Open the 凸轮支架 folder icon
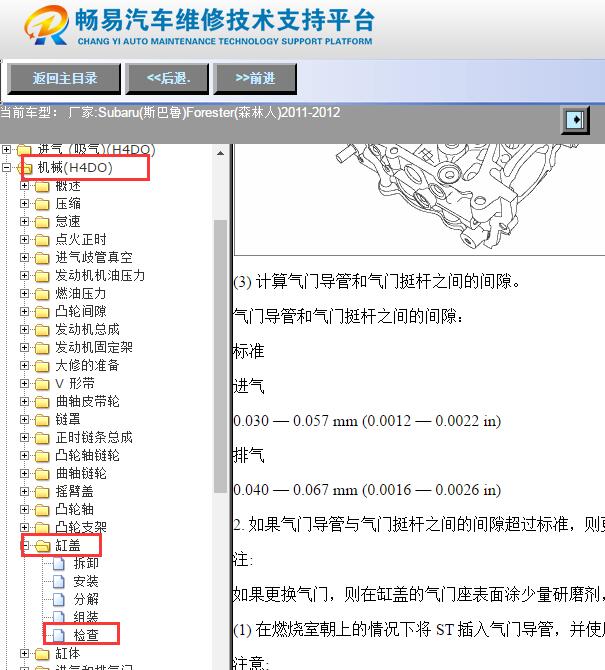 42,528
